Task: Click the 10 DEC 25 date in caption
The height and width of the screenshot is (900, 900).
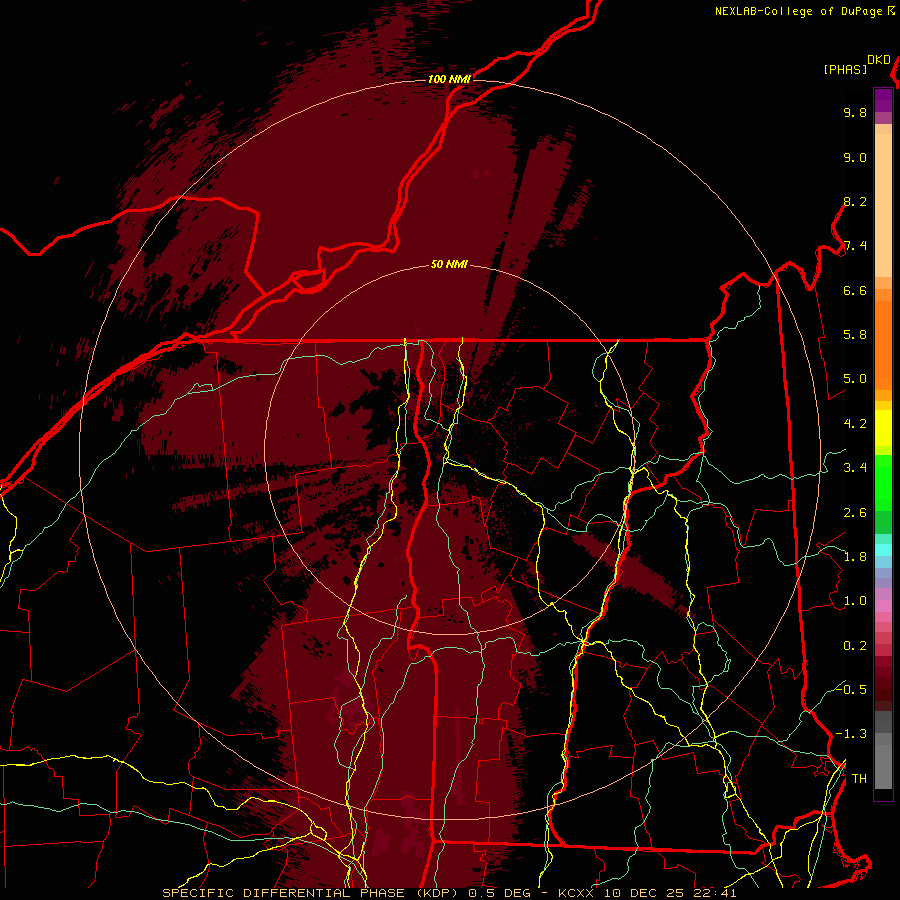Action: [x=643, y=893]
